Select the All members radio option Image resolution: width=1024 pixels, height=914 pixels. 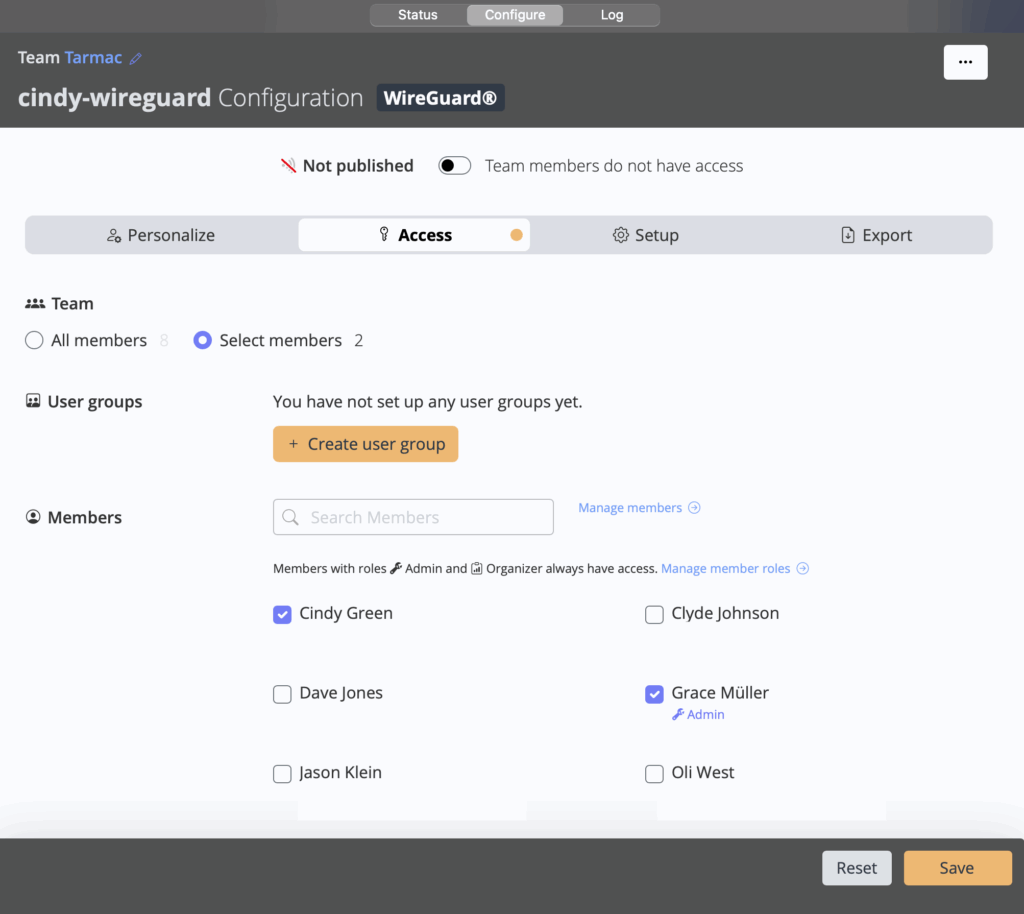pos(34,341)
